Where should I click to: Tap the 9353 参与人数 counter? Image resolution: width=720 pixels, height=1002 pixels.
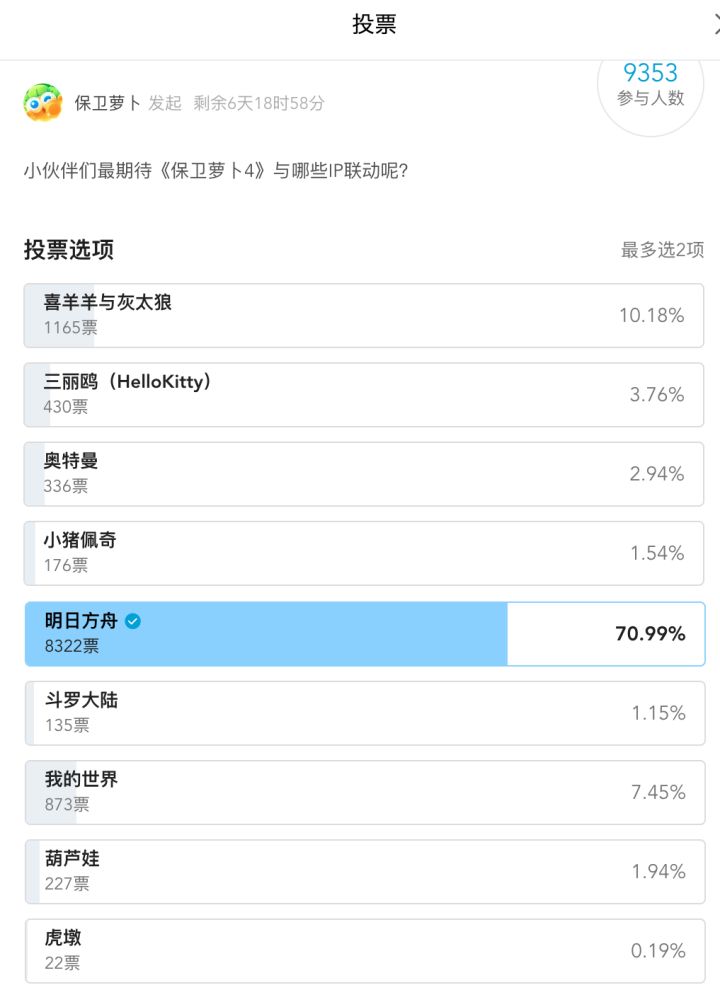pos(650,84)
